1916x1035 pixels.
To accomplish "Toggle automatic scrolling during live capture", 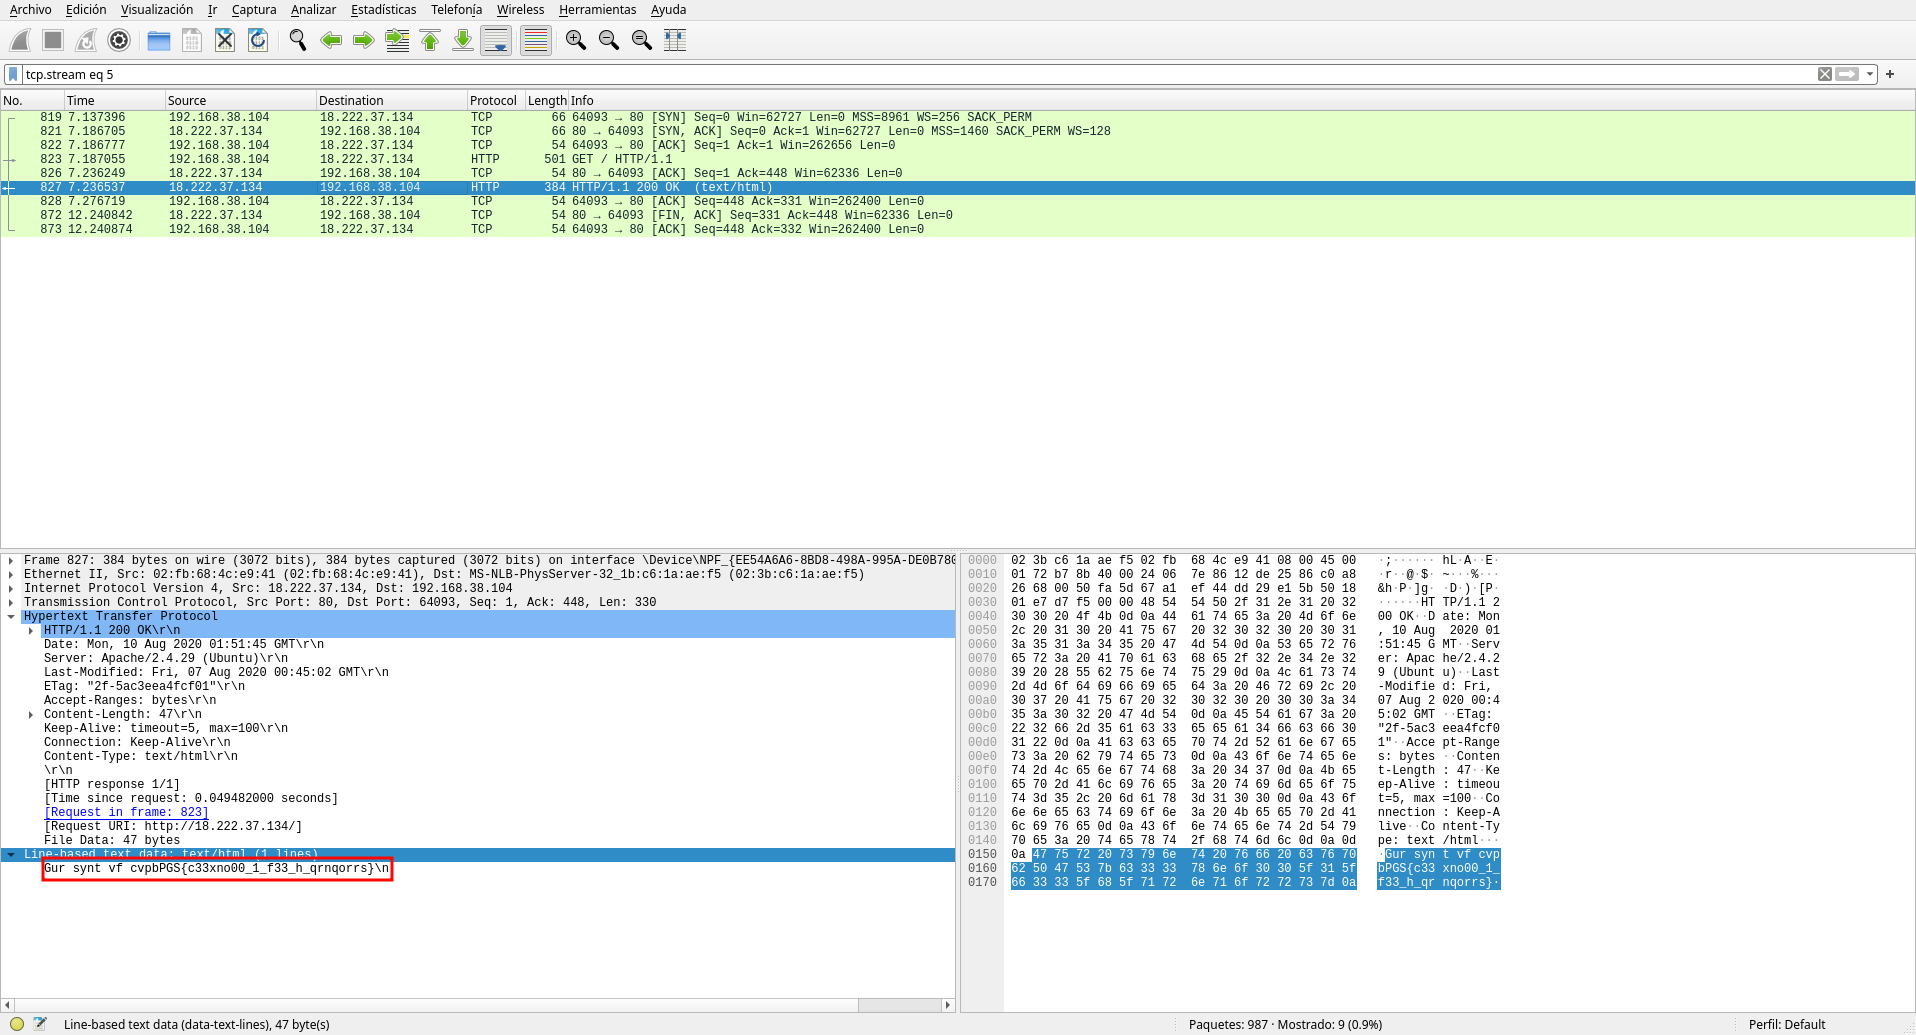I will tap(495, 40).
